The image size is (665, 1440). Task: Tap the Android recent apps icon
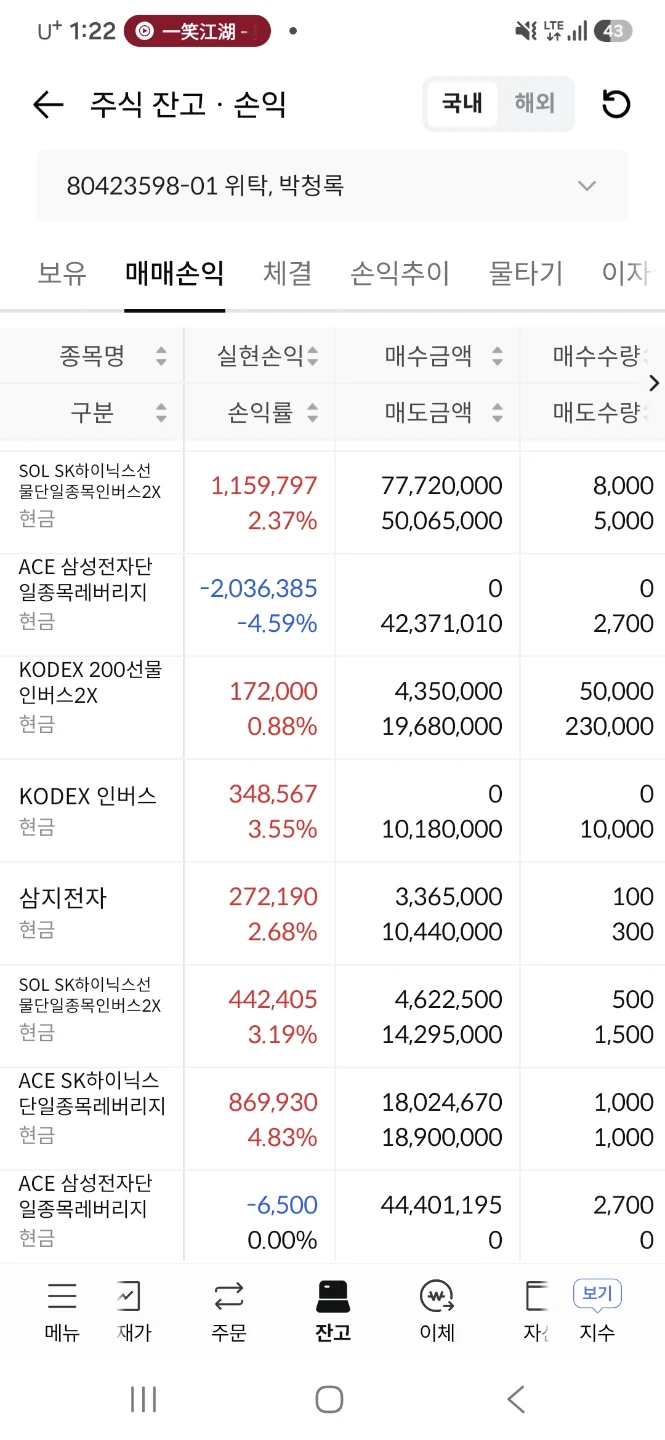(x=144, y=1399)
